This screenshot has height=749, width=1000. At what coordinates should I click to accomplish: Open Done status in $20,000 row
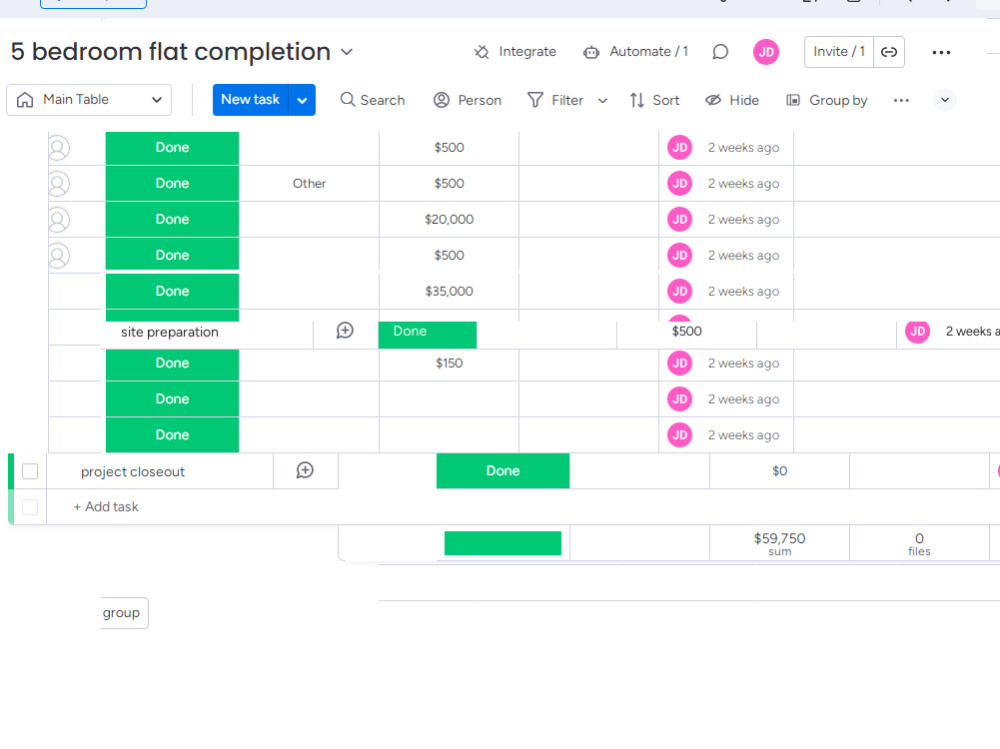(172, 219)
